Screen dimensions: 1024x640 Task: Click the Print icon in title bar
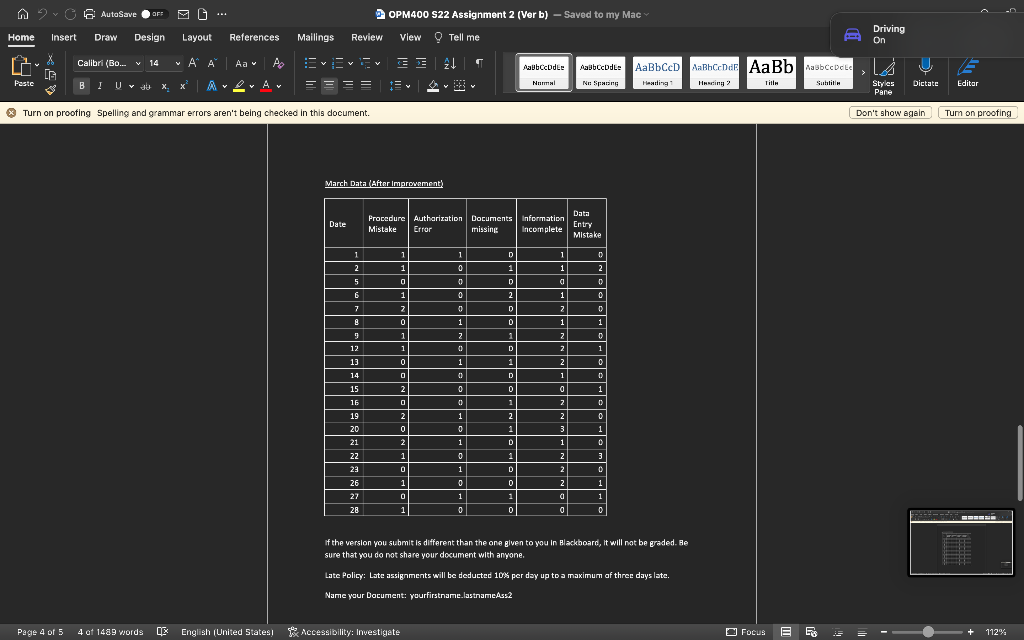coord(90,14)
